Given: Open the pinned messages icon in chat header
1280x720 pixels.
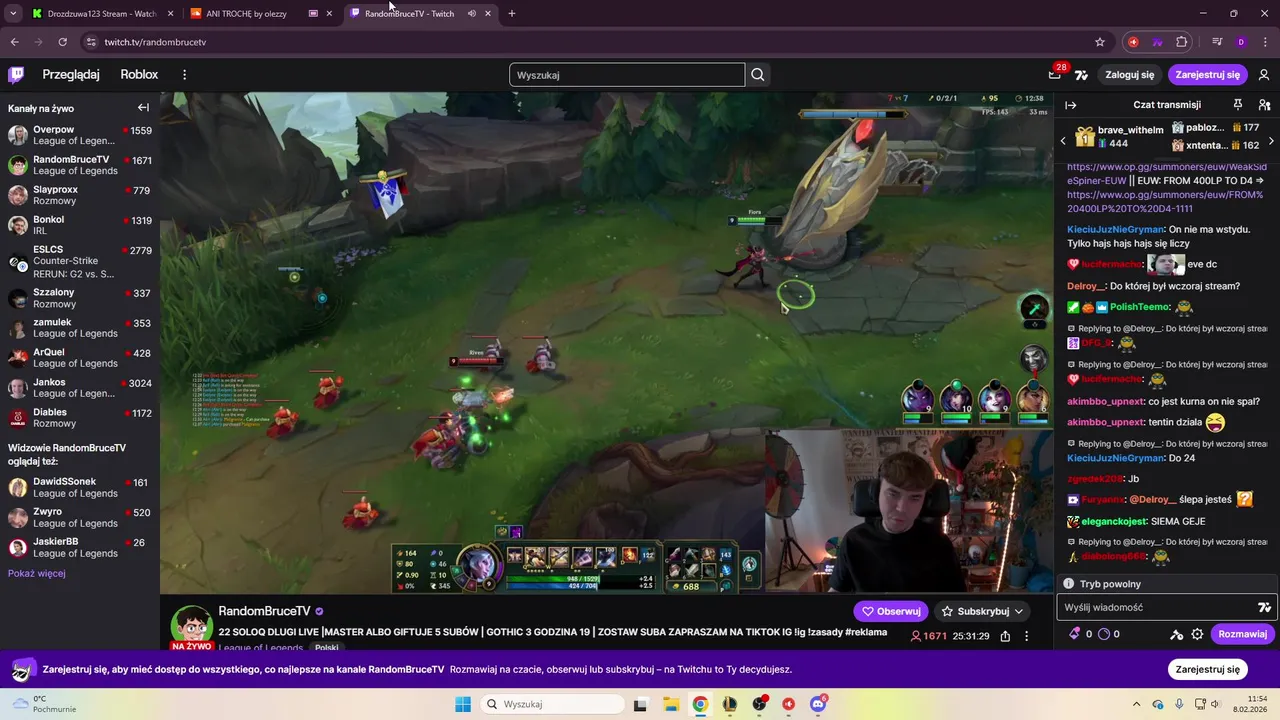Looking at the screenshot, I should pyautogui.click(x=1238, y=105).
